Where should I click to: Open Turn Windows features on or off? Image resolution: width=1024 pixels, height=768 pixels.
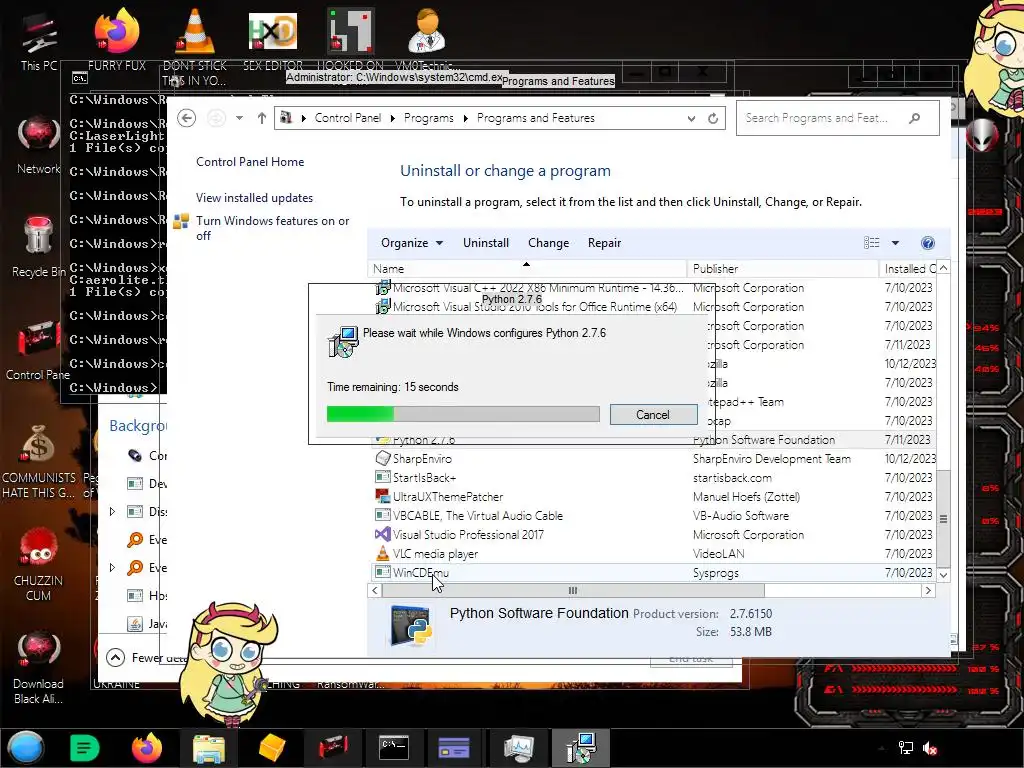[x=272, y=228]
